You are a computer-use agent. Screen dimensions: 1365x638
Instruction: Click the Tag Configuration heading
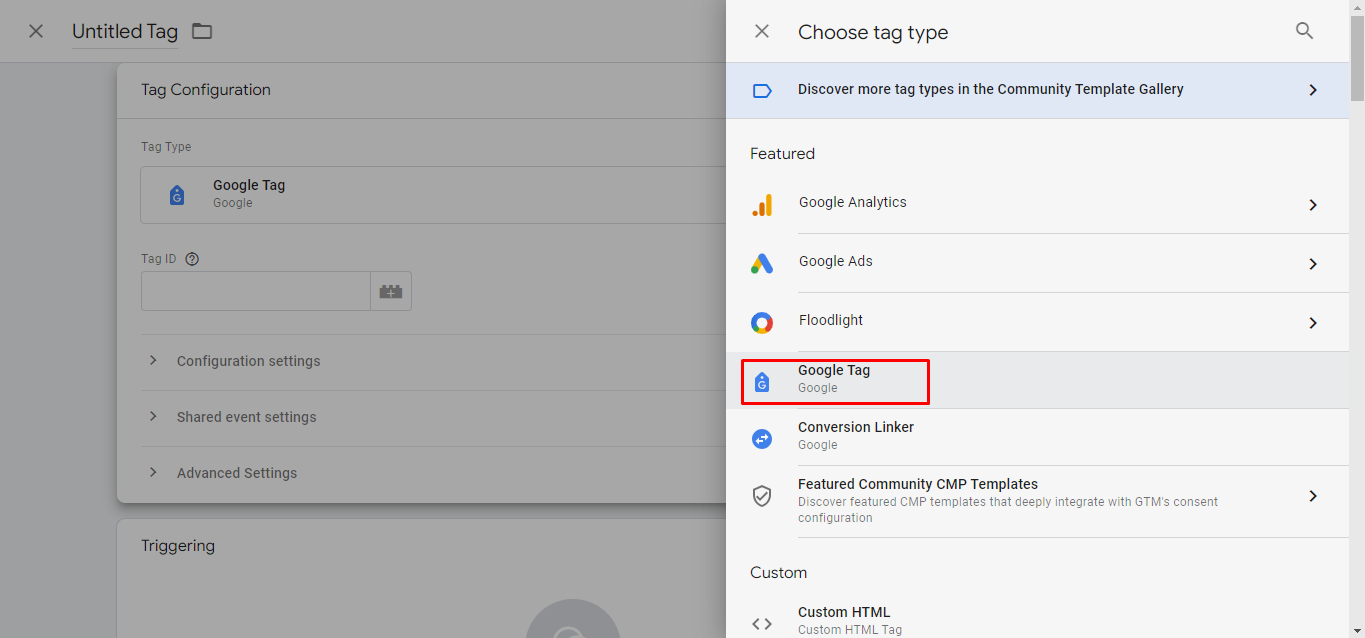(x=206, y=90)
